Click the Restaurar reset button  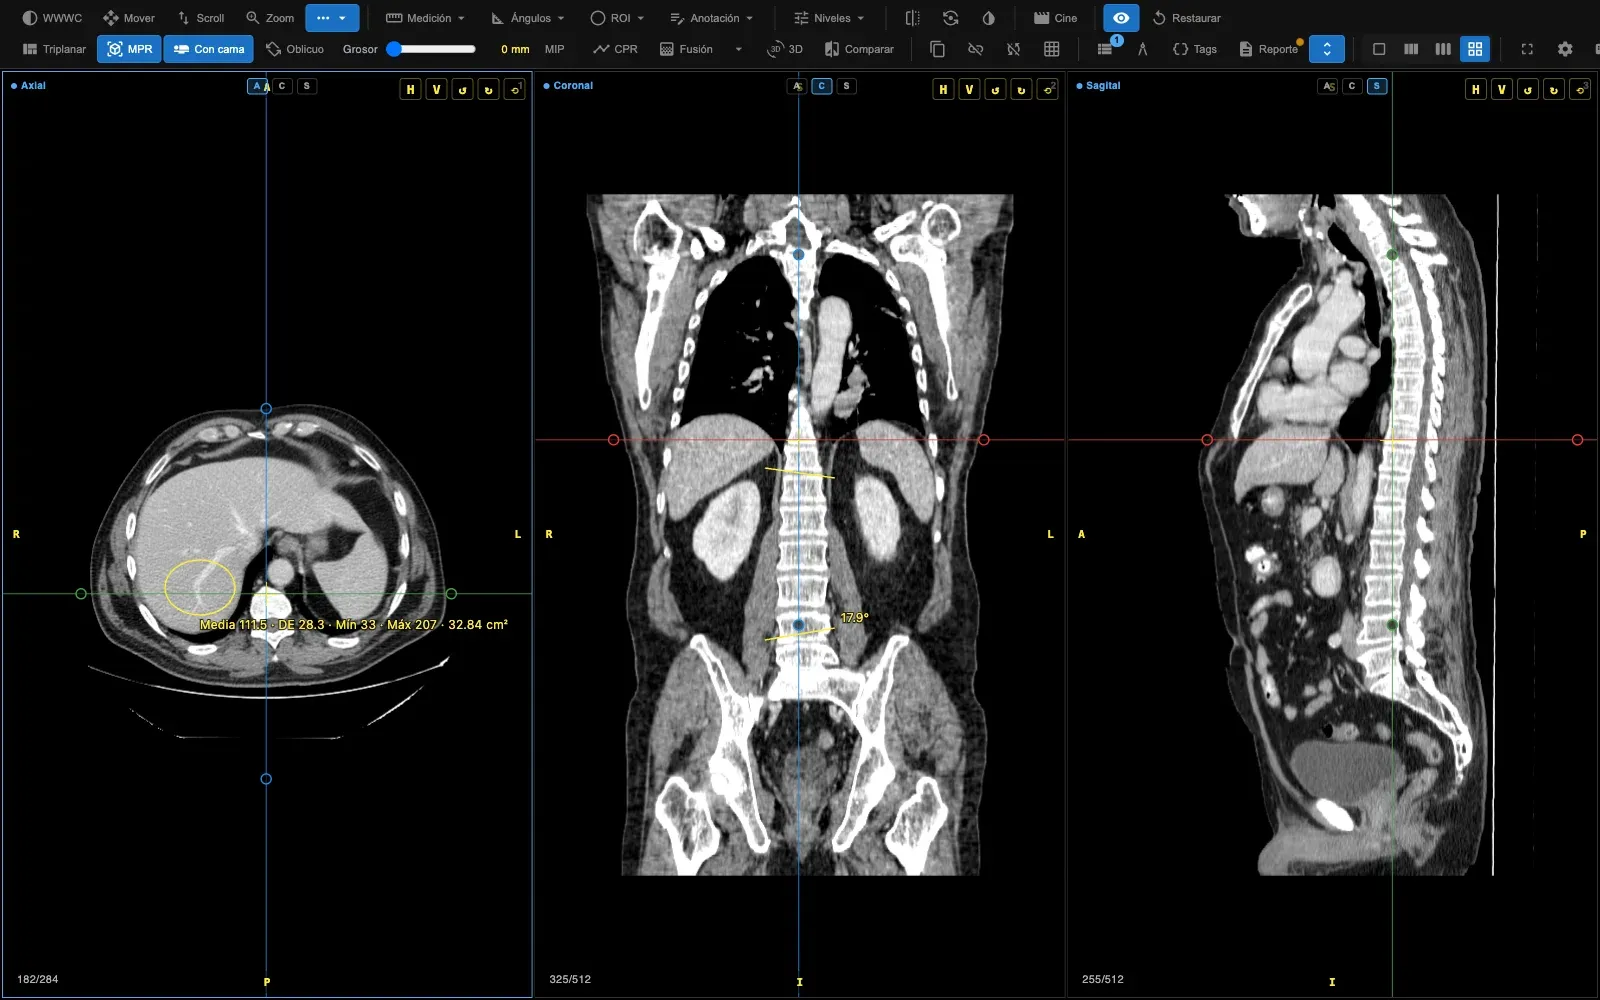(x=1186, y=18)
